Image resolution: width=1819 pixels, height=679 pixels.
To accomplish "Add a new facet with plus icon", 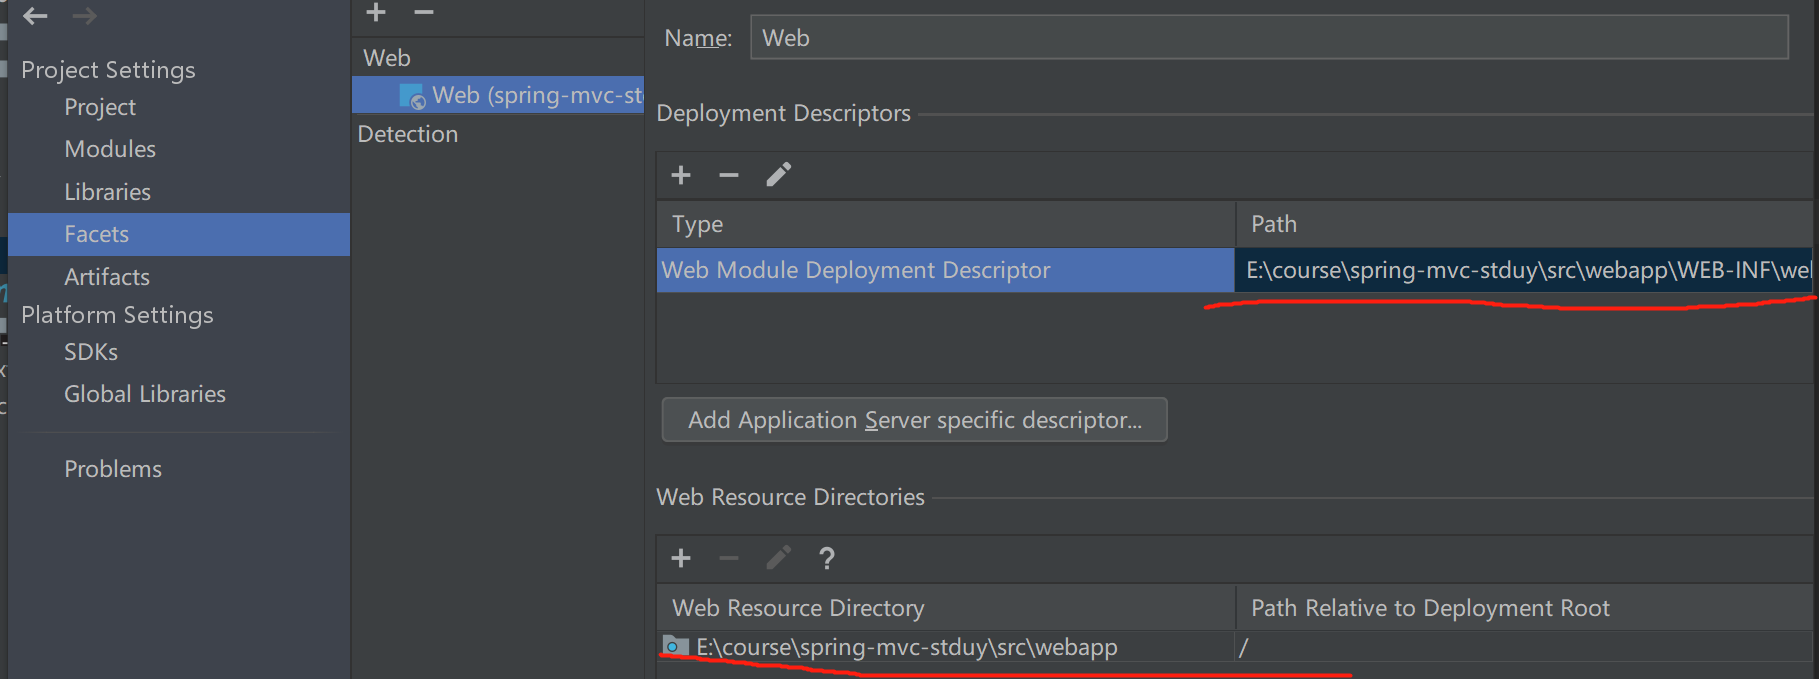I will tap(376, 12).
